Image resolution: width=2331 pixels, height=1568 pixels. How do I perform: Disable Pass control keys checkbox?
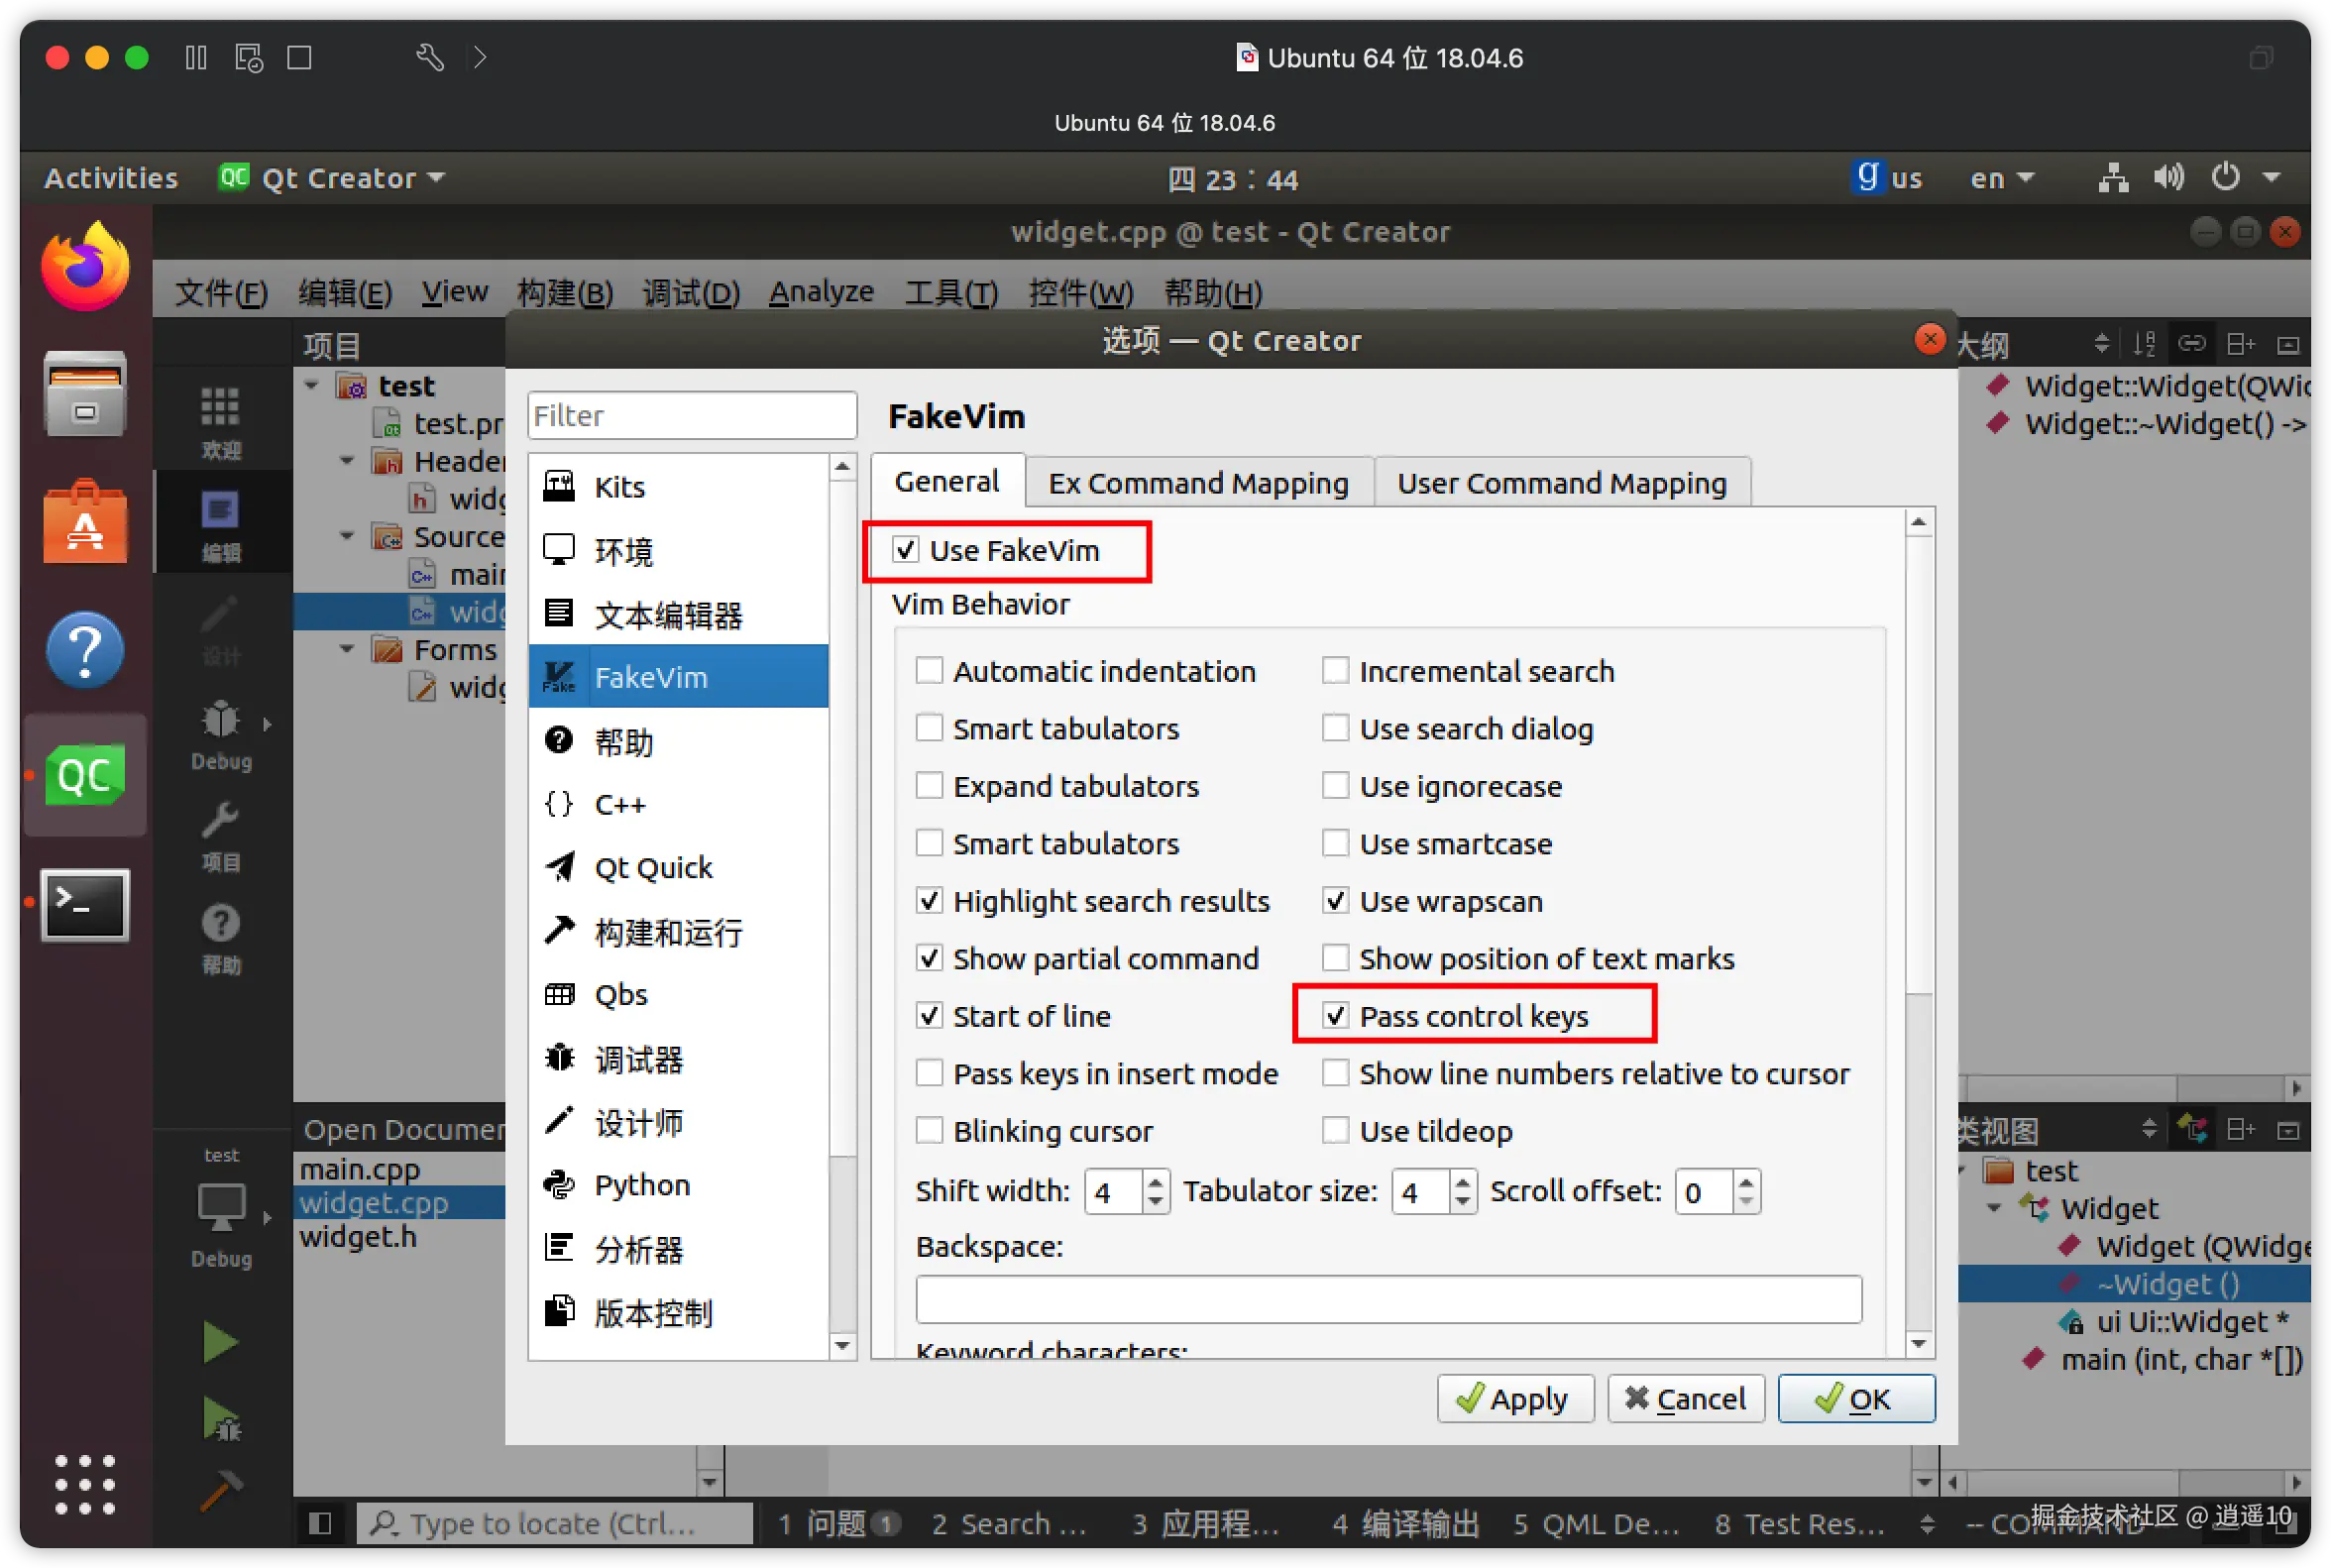1335,1016
